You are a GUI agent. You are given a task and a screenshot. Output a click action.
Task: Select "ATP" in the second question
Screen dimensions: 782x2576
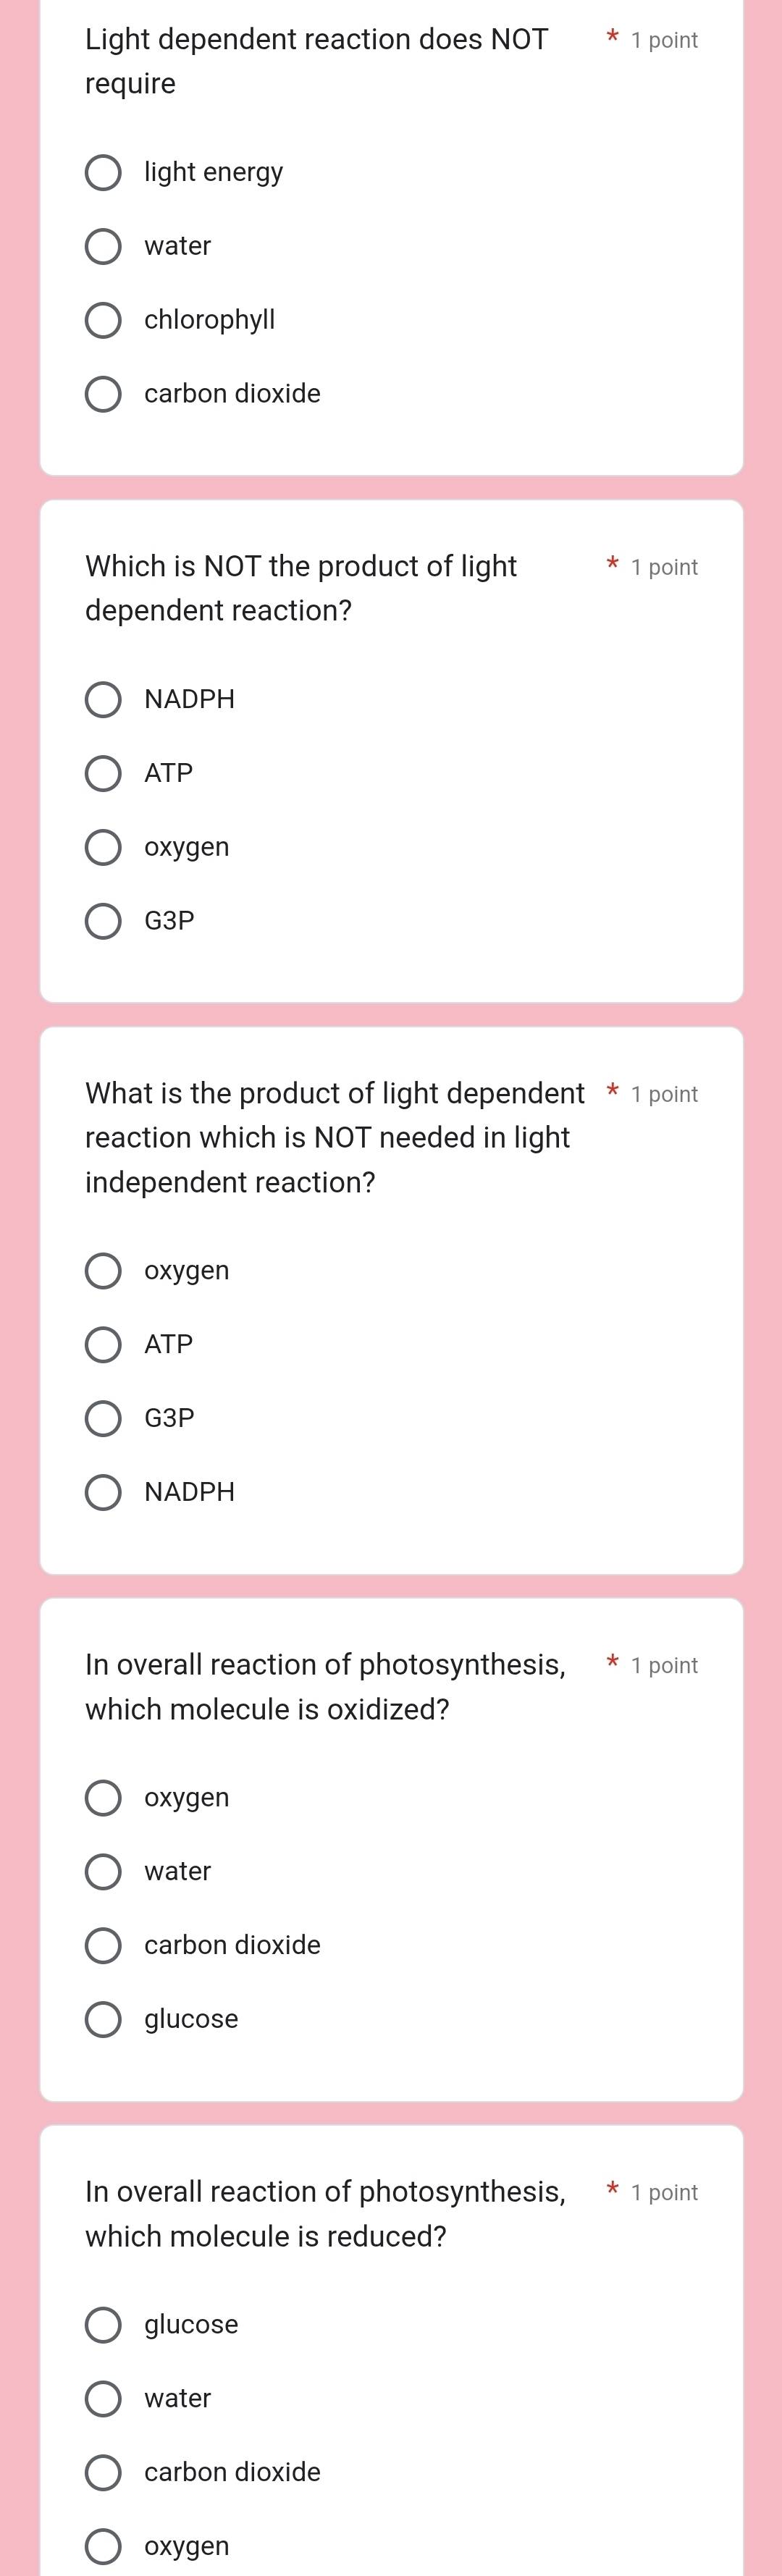[103, 773]
